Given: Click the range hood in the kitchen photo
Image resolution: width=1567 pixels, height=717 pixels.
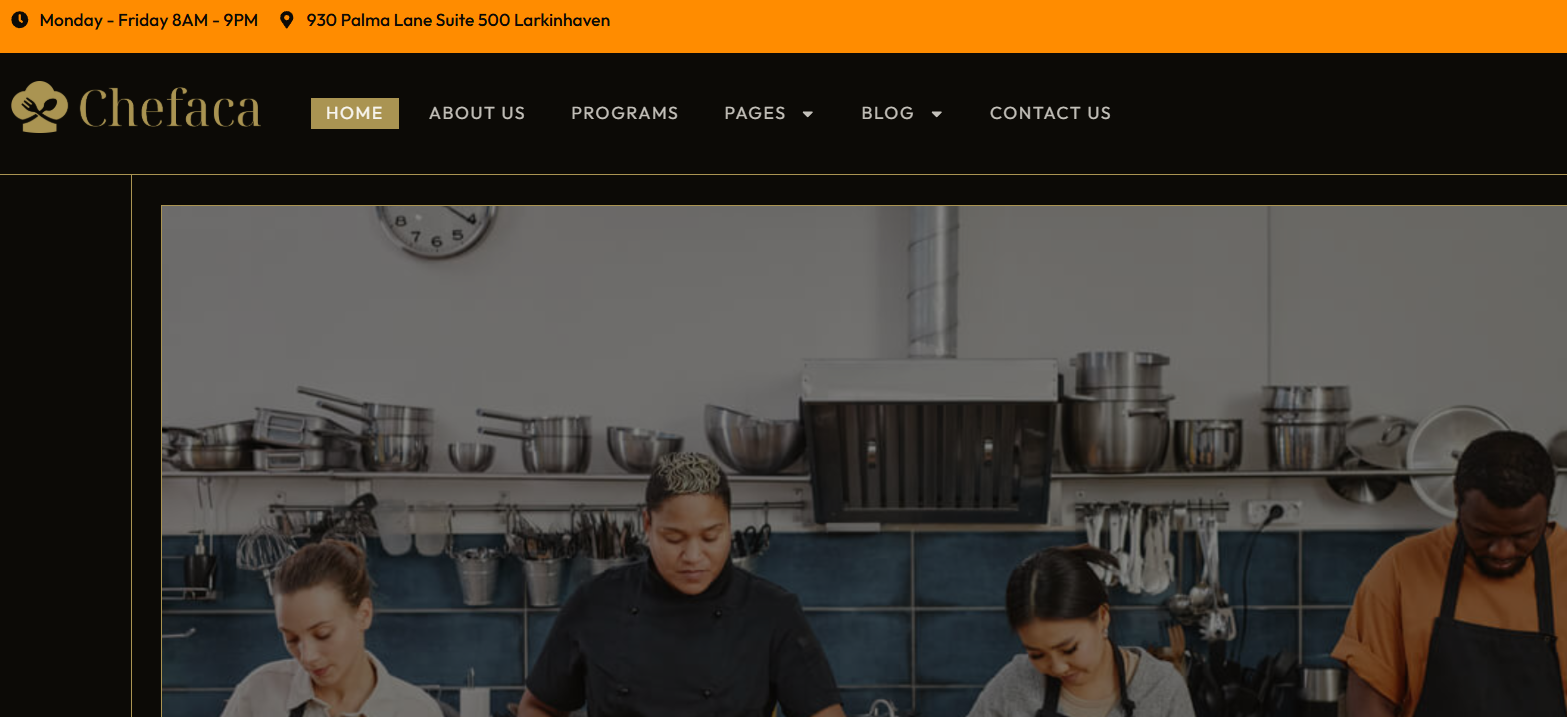Looking at the screenshot, I should 930,440.
